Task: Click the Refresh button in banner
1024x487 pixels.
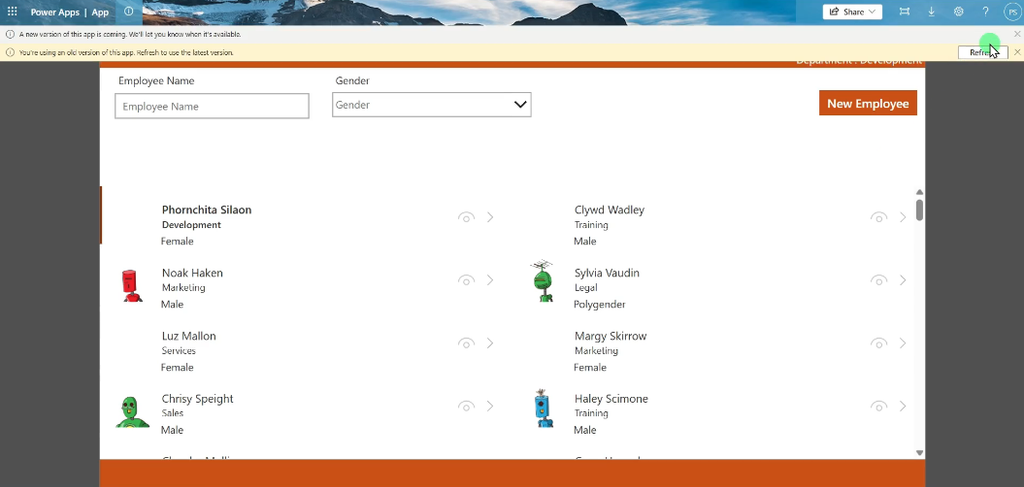Action: coord(983,52)
